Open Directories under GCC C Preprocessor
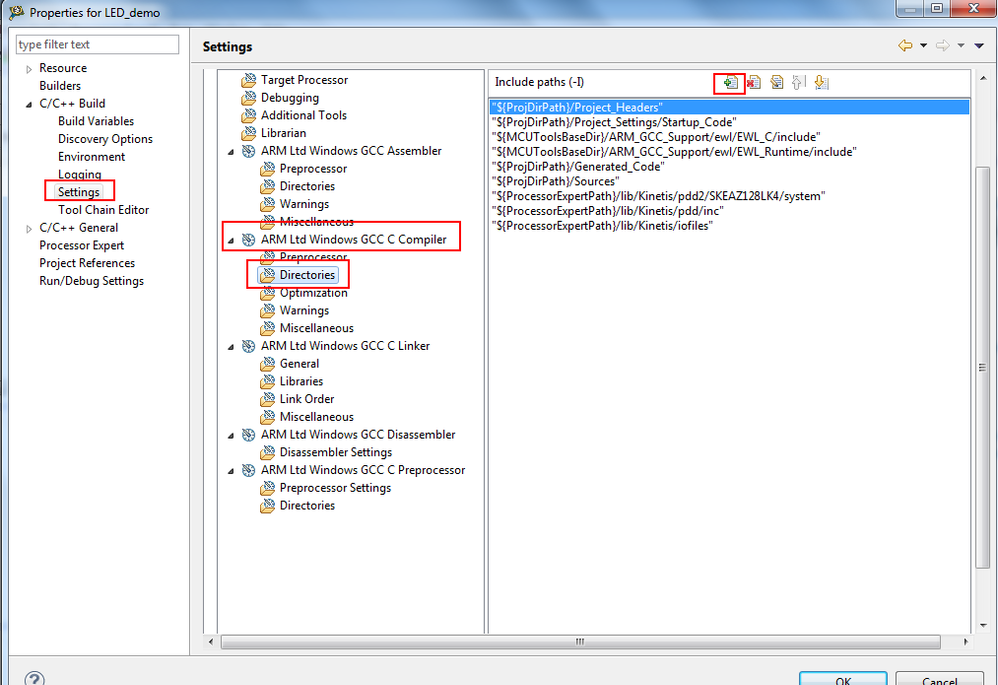Image resolution: width=998 pixels, height=685 pixels. 307,505
